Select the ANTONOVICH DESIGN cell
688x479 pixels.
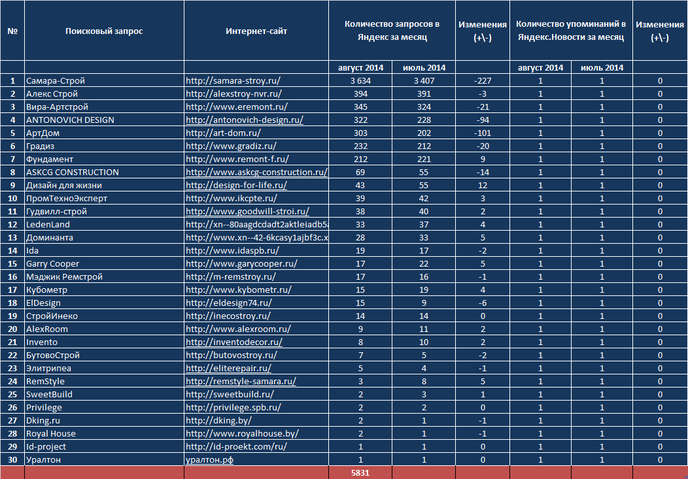click(x=104, y=120)
